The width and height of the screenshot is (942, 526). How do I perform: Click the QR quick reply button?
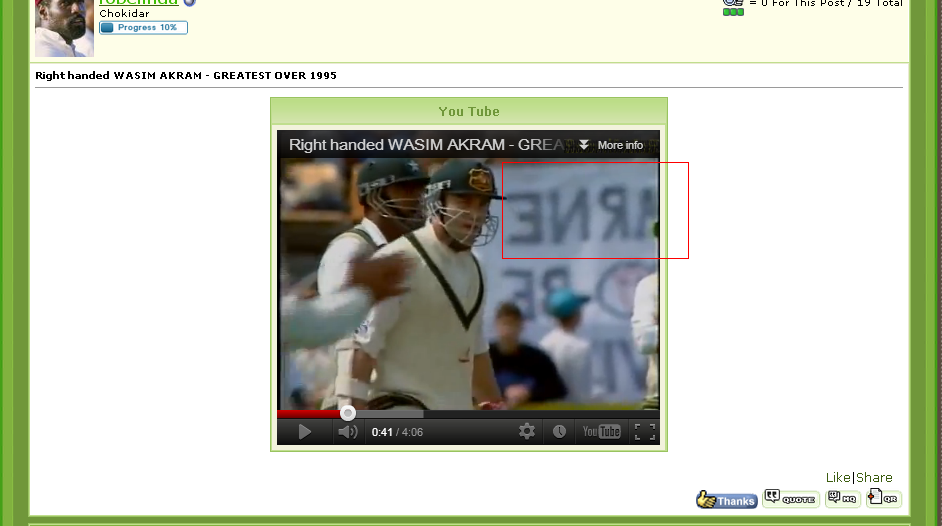point(883,498)
